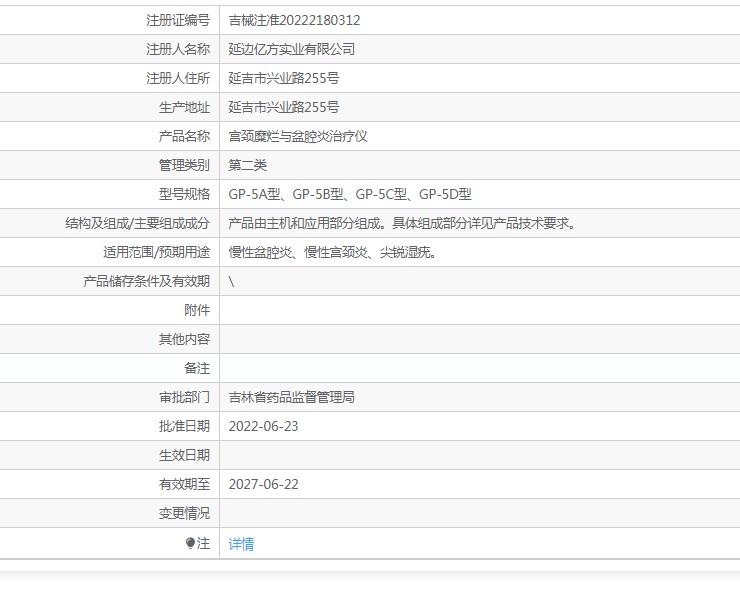Click the 慢性盆腔炎 intended use text
Image resolution: width=740 pixels, height=592 pixels.
tap(260, 253)
